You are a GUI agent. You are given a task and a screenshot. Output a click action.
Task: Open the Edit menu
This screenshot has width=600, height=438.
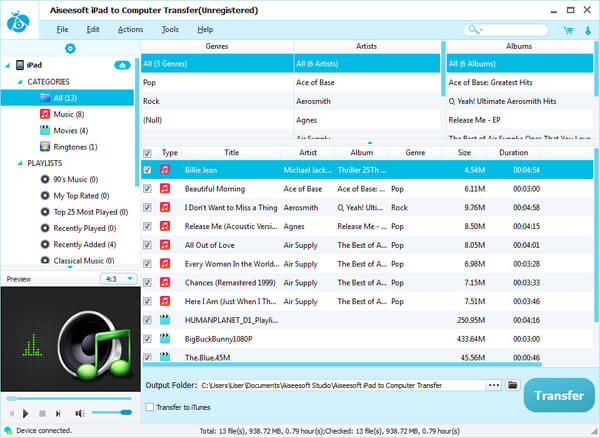[93, 29]
